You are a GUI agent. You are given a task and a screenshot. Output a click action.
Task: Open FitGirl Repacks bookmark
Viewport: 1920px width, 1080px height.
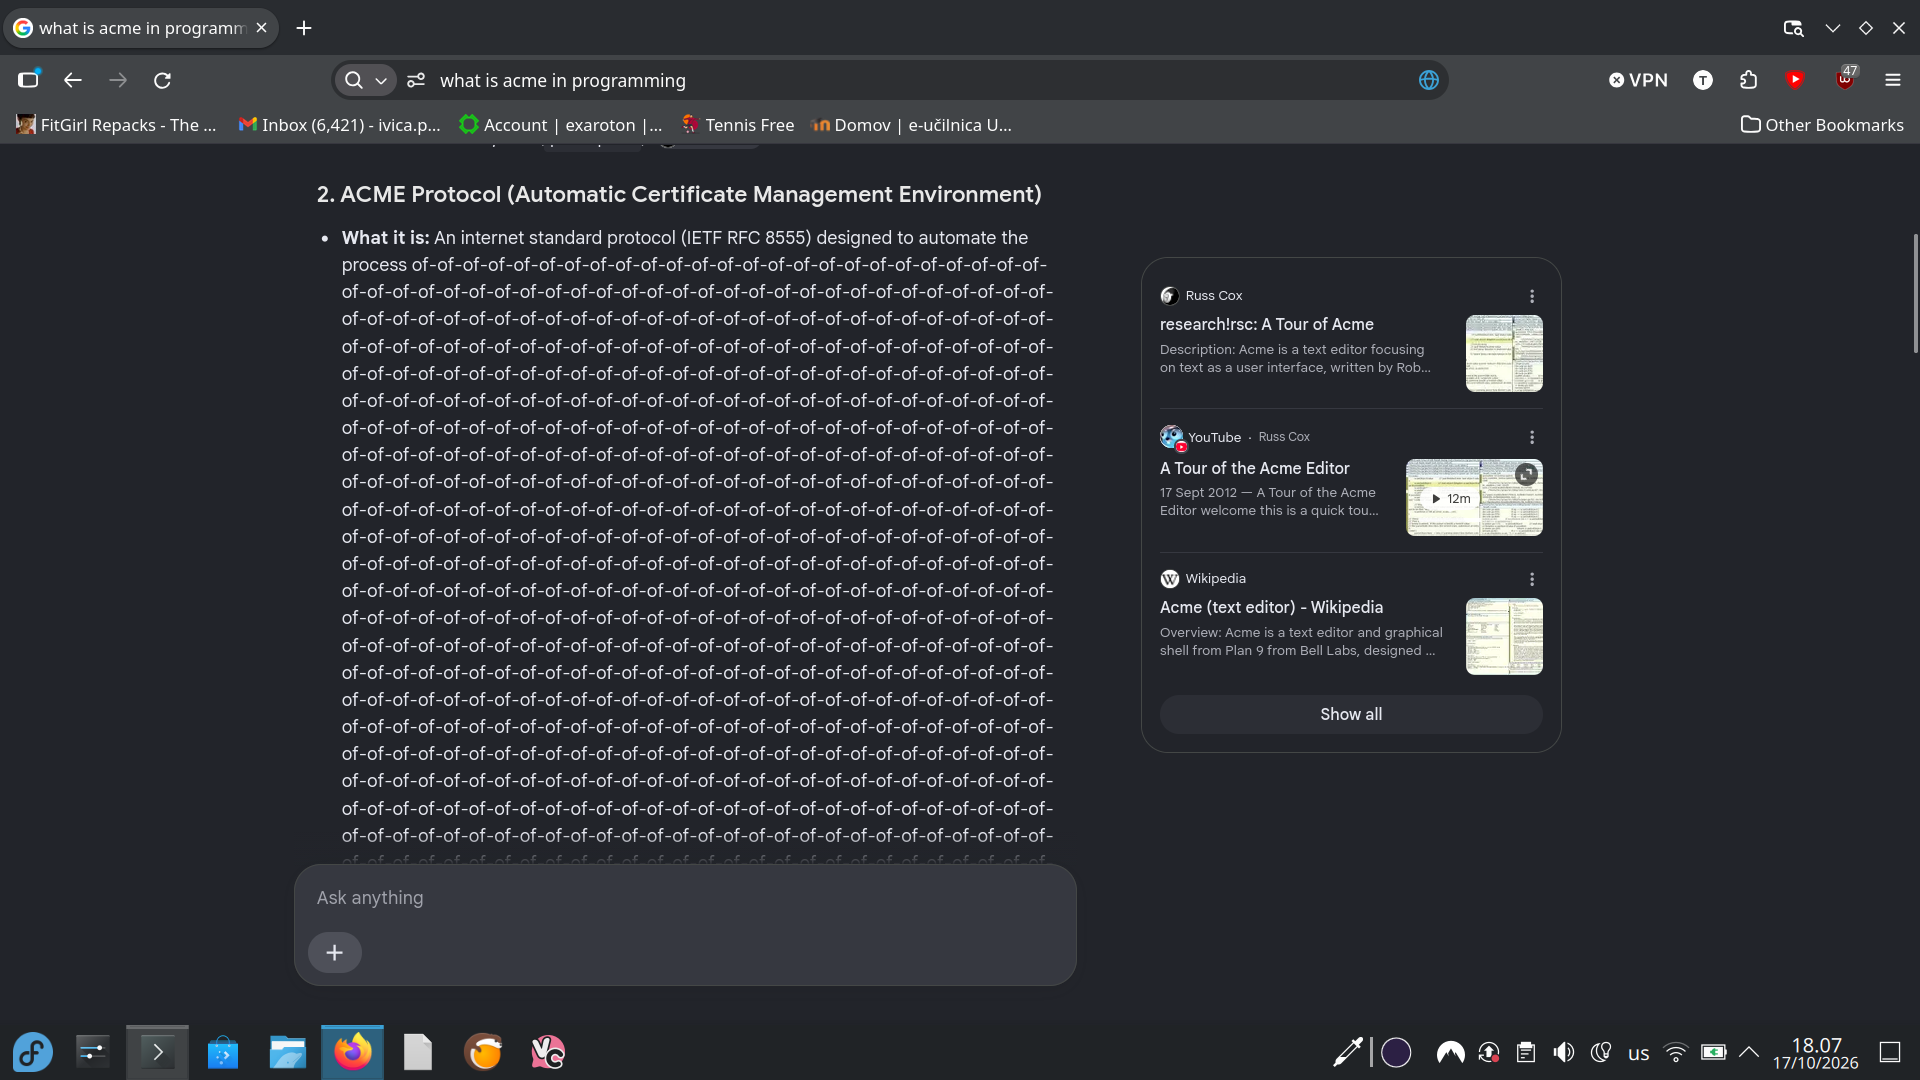coord(116,125)
